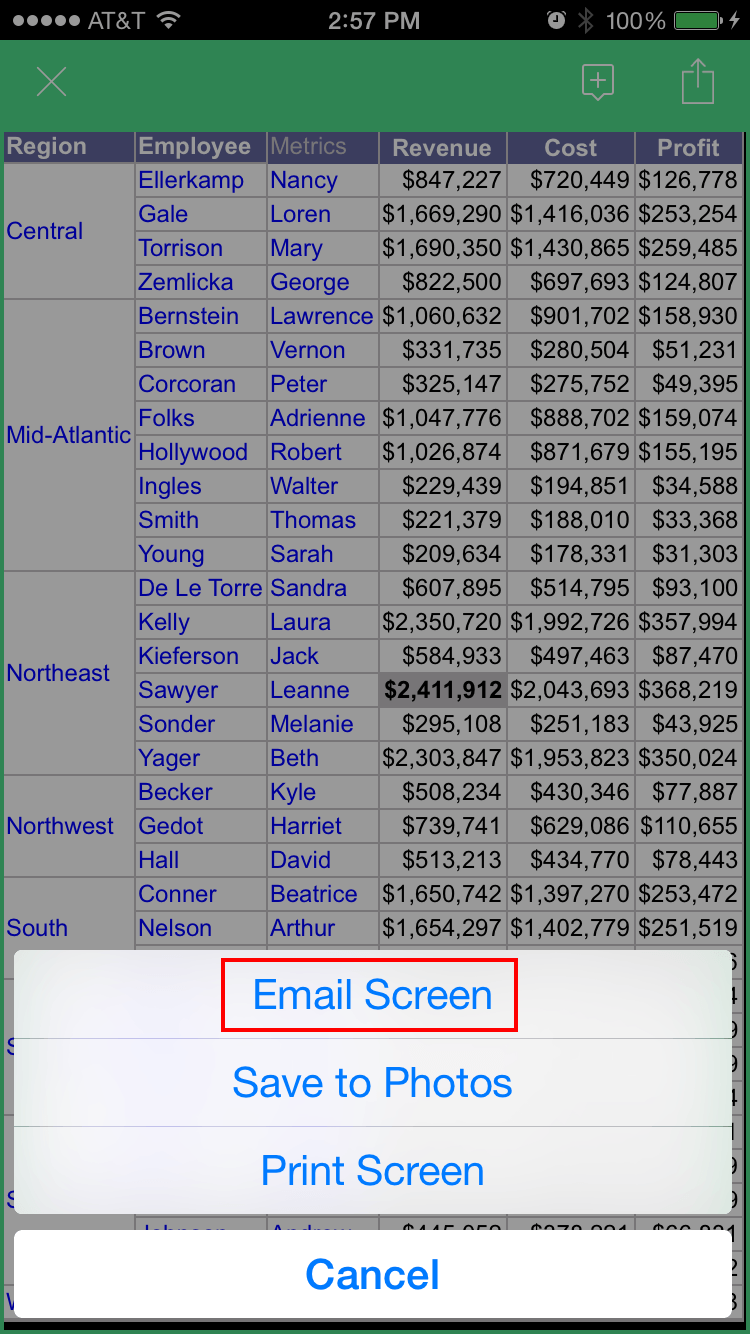The width and height of the screenshot is (750, 1334).
Task: Tap the Wi-Fi icon in status bar
Action: point(168,20)
